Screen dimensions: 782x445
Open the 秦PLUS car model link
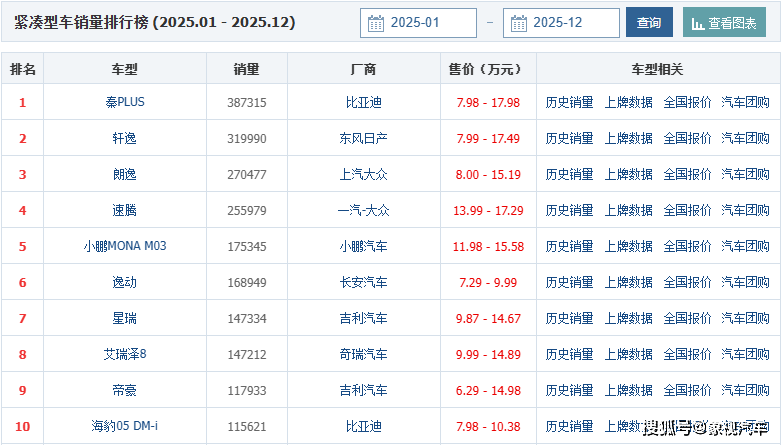(x=125, y=102)
